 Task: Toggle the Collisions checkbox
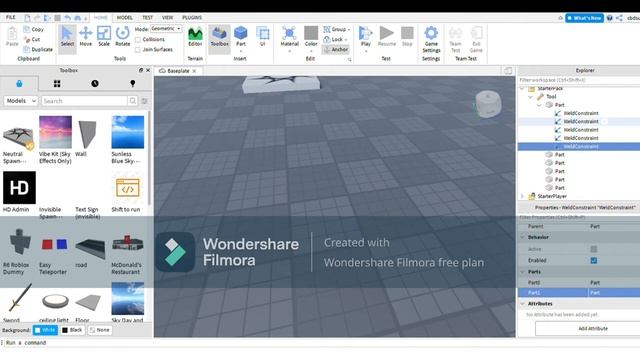pyautogui.click(x=138, y=40)
